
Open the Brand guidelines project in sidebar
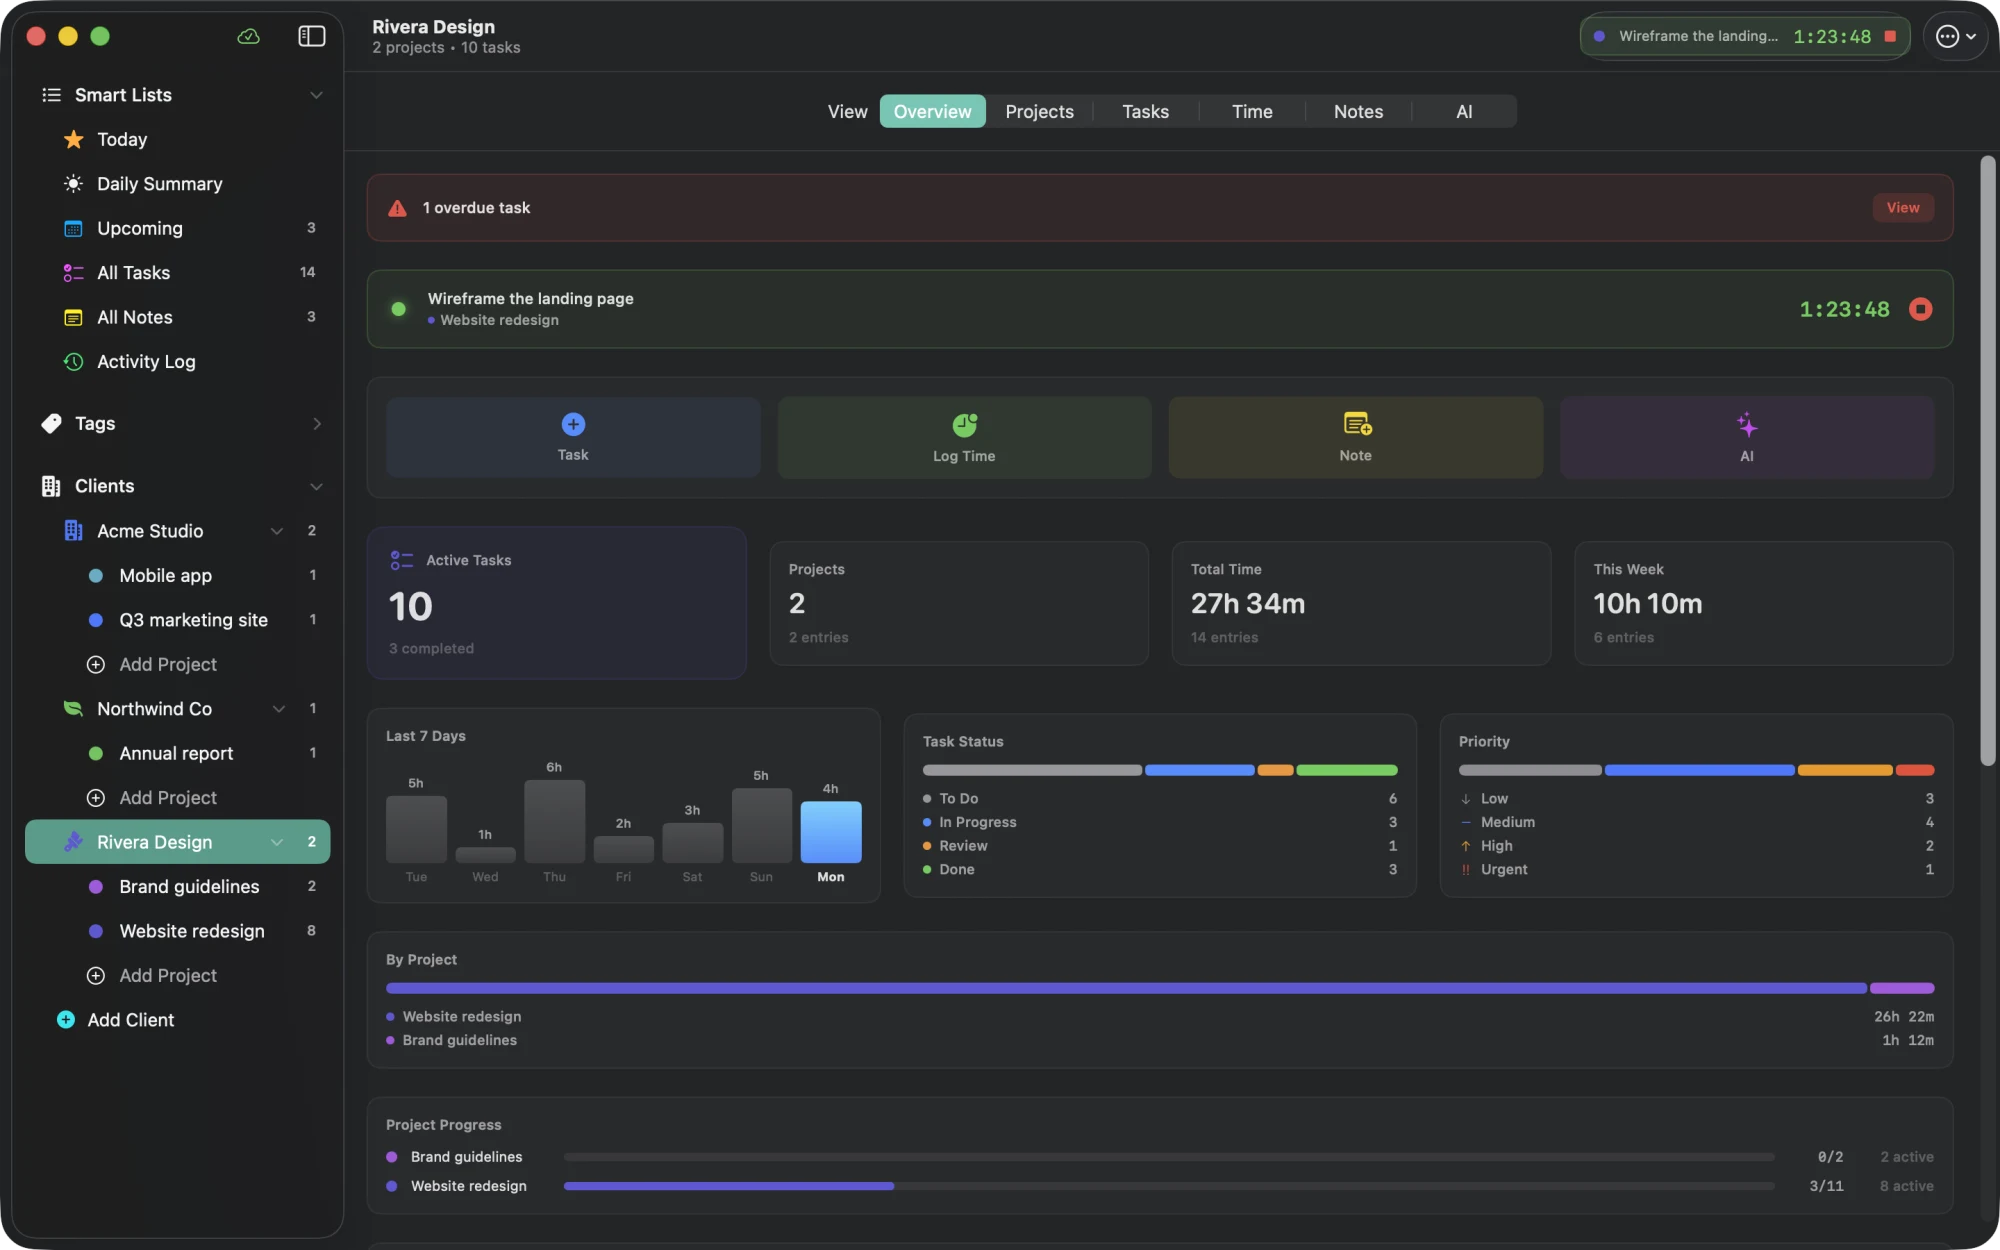coord(177,886)
